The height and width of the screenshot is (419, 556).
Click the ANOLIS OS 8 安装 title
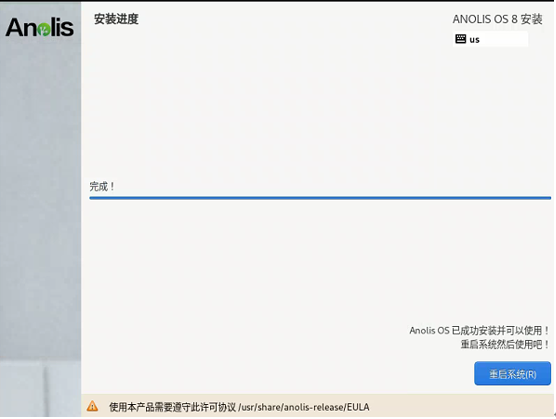click(x=497, y=19)
